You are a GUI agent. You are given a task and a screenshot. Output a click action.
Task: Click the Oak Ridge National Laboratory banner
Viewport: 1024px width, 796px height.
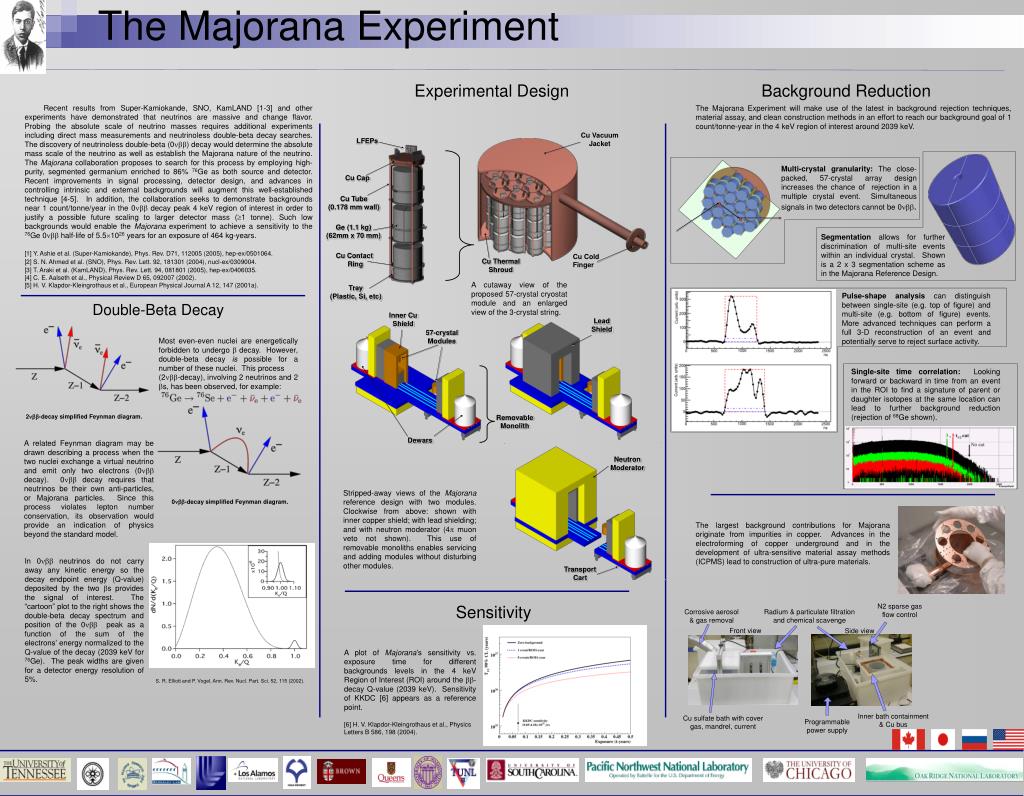coord(944,770)
